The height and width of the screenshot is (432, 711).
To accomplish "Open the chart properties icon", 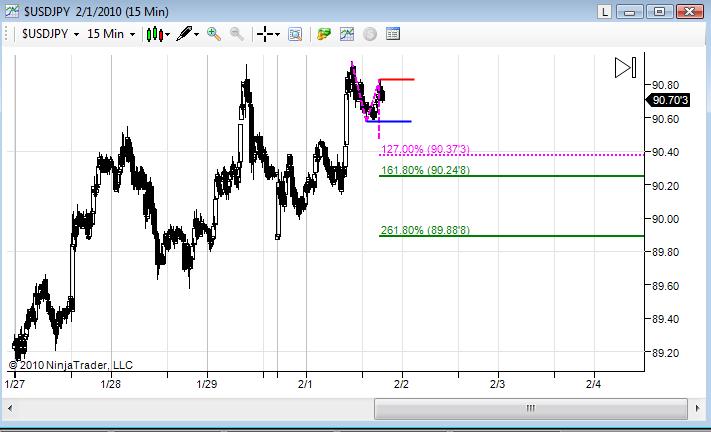I will [x=393, y=34].
